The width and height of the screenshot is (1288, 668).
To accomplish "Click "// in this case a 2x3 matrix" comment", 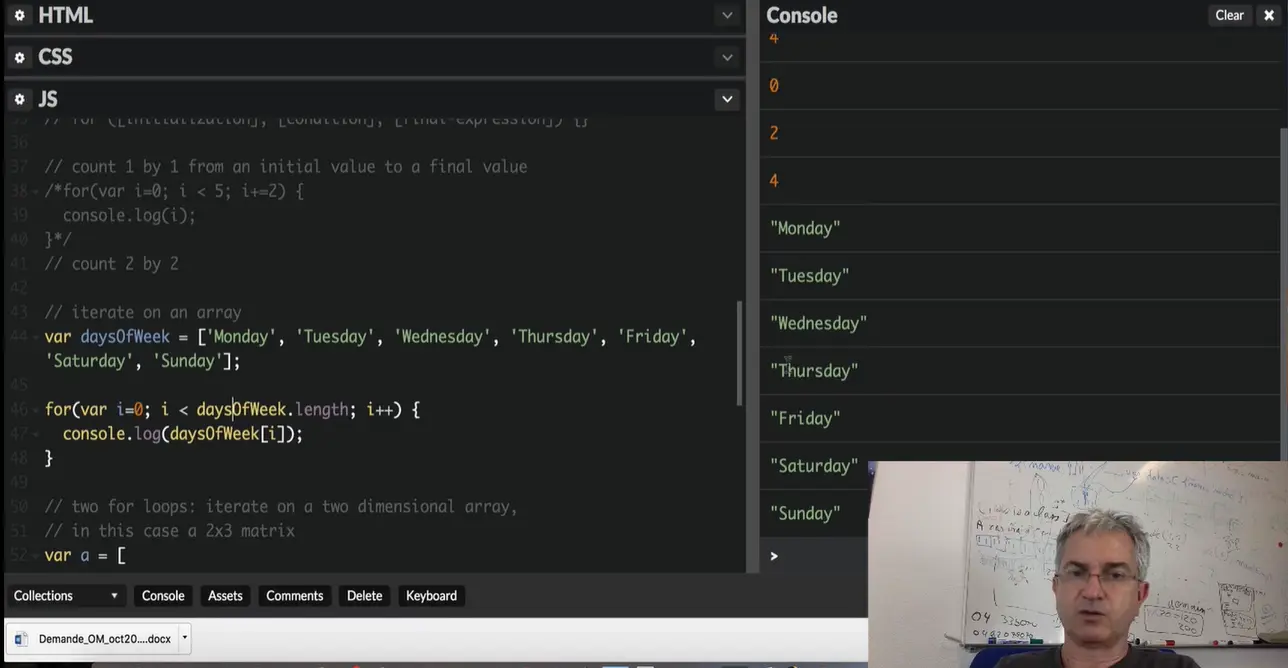I will pos(169,531).
